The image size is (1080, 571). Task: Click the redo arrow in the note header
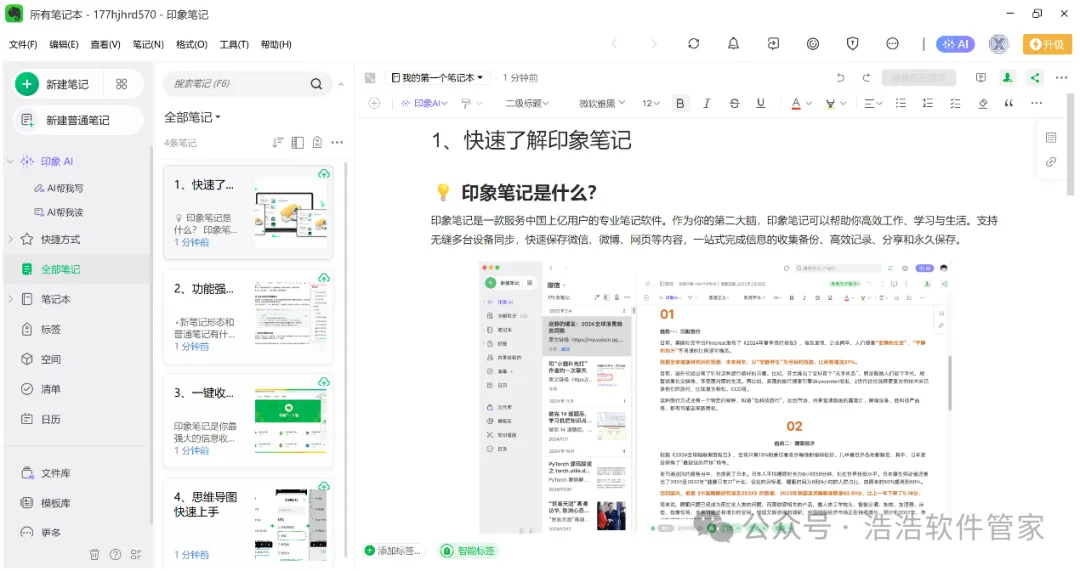[x=866, y=78]
